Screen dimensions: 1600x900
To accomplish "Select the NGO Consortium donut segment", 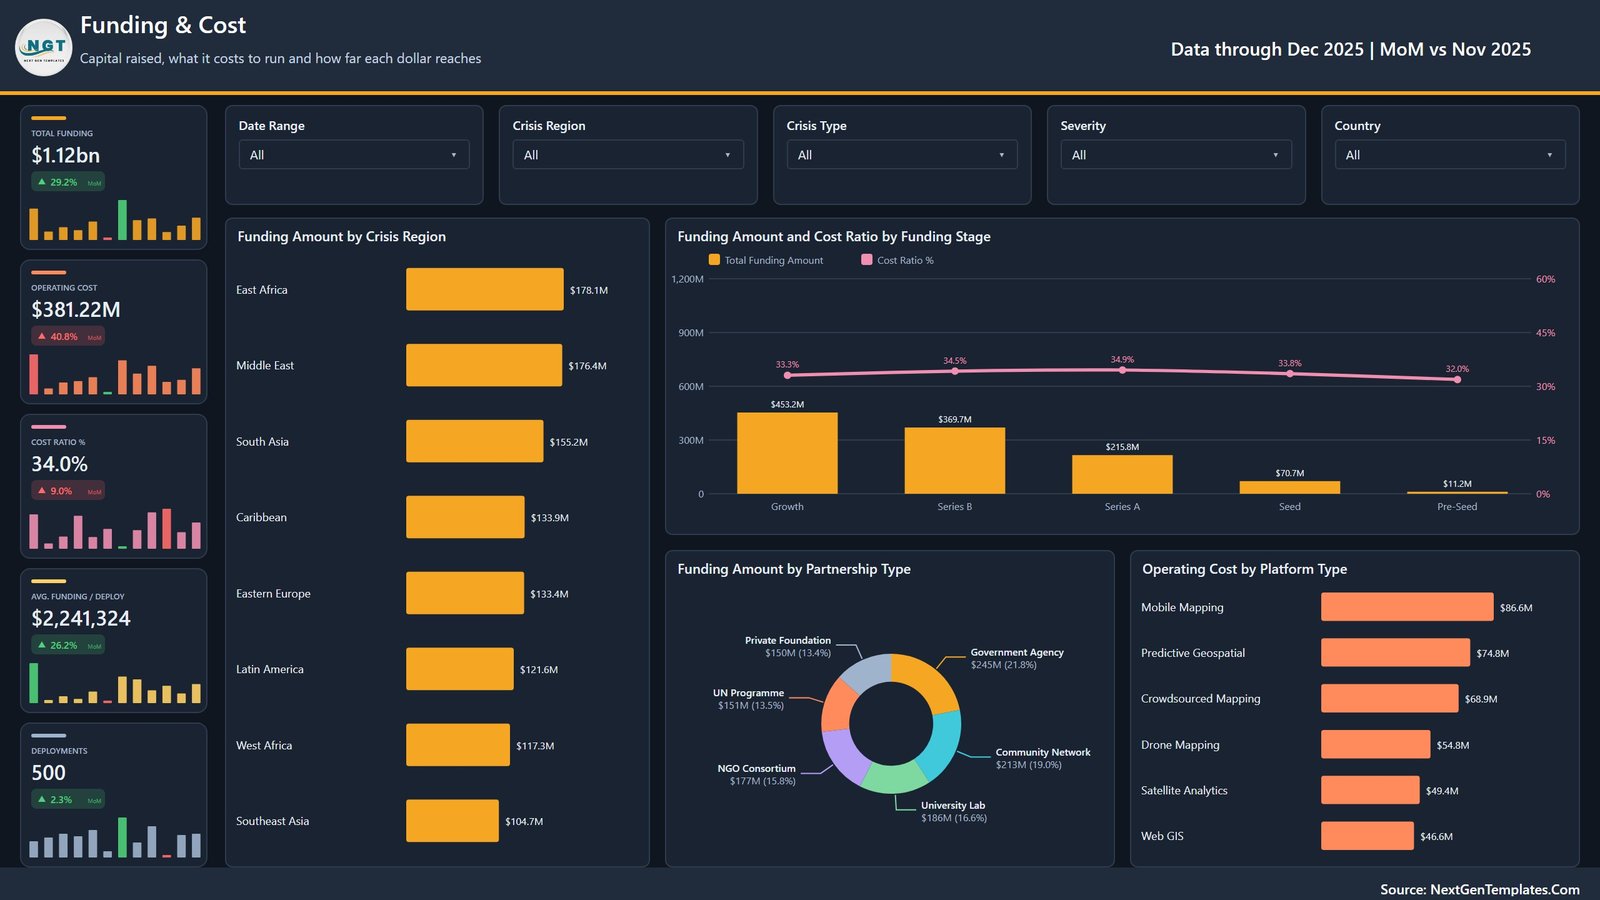I will [842, 757].
